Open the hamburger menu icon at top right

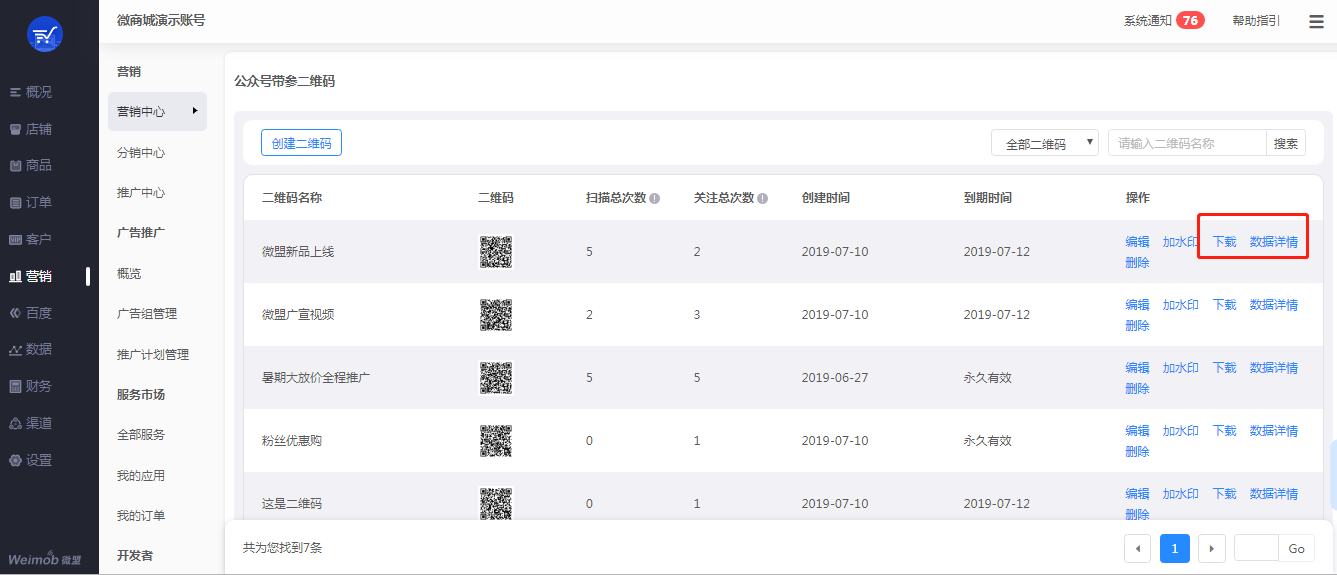[1316, 21]
